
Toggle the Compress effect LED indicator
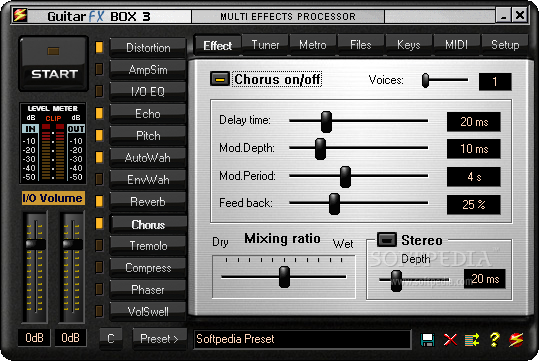[x=99, y=267]
